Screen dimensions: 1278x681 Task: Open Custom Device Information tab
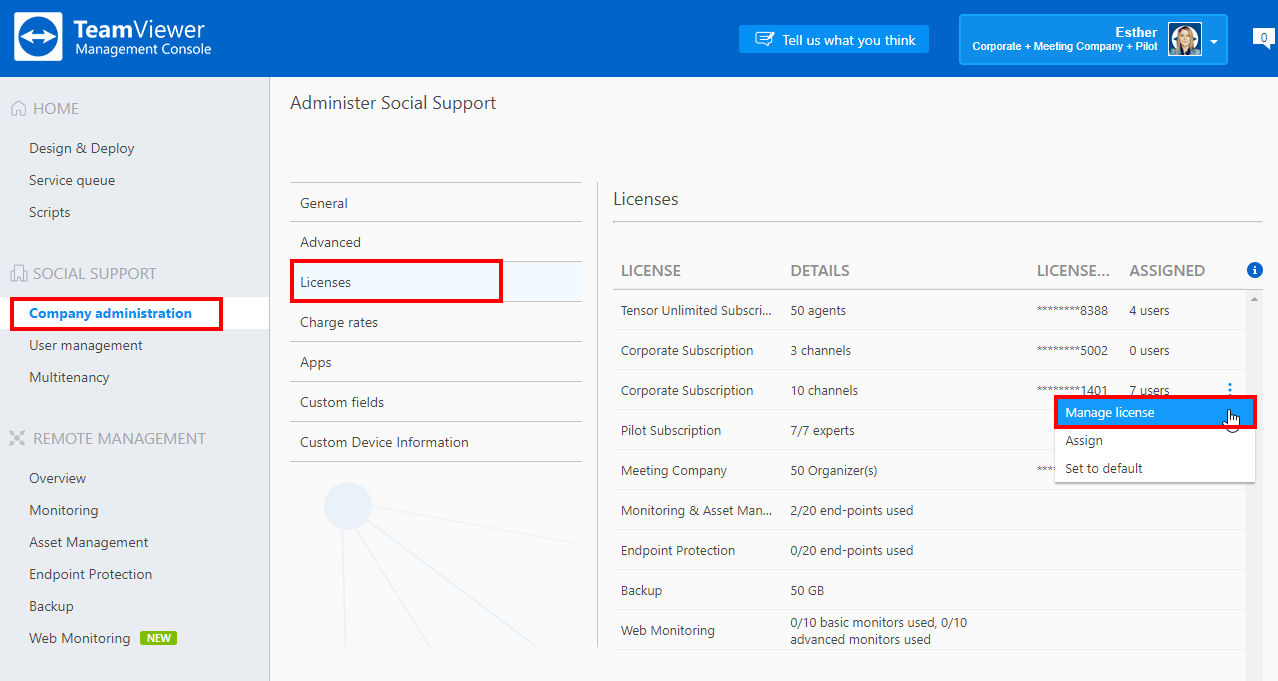436,442
